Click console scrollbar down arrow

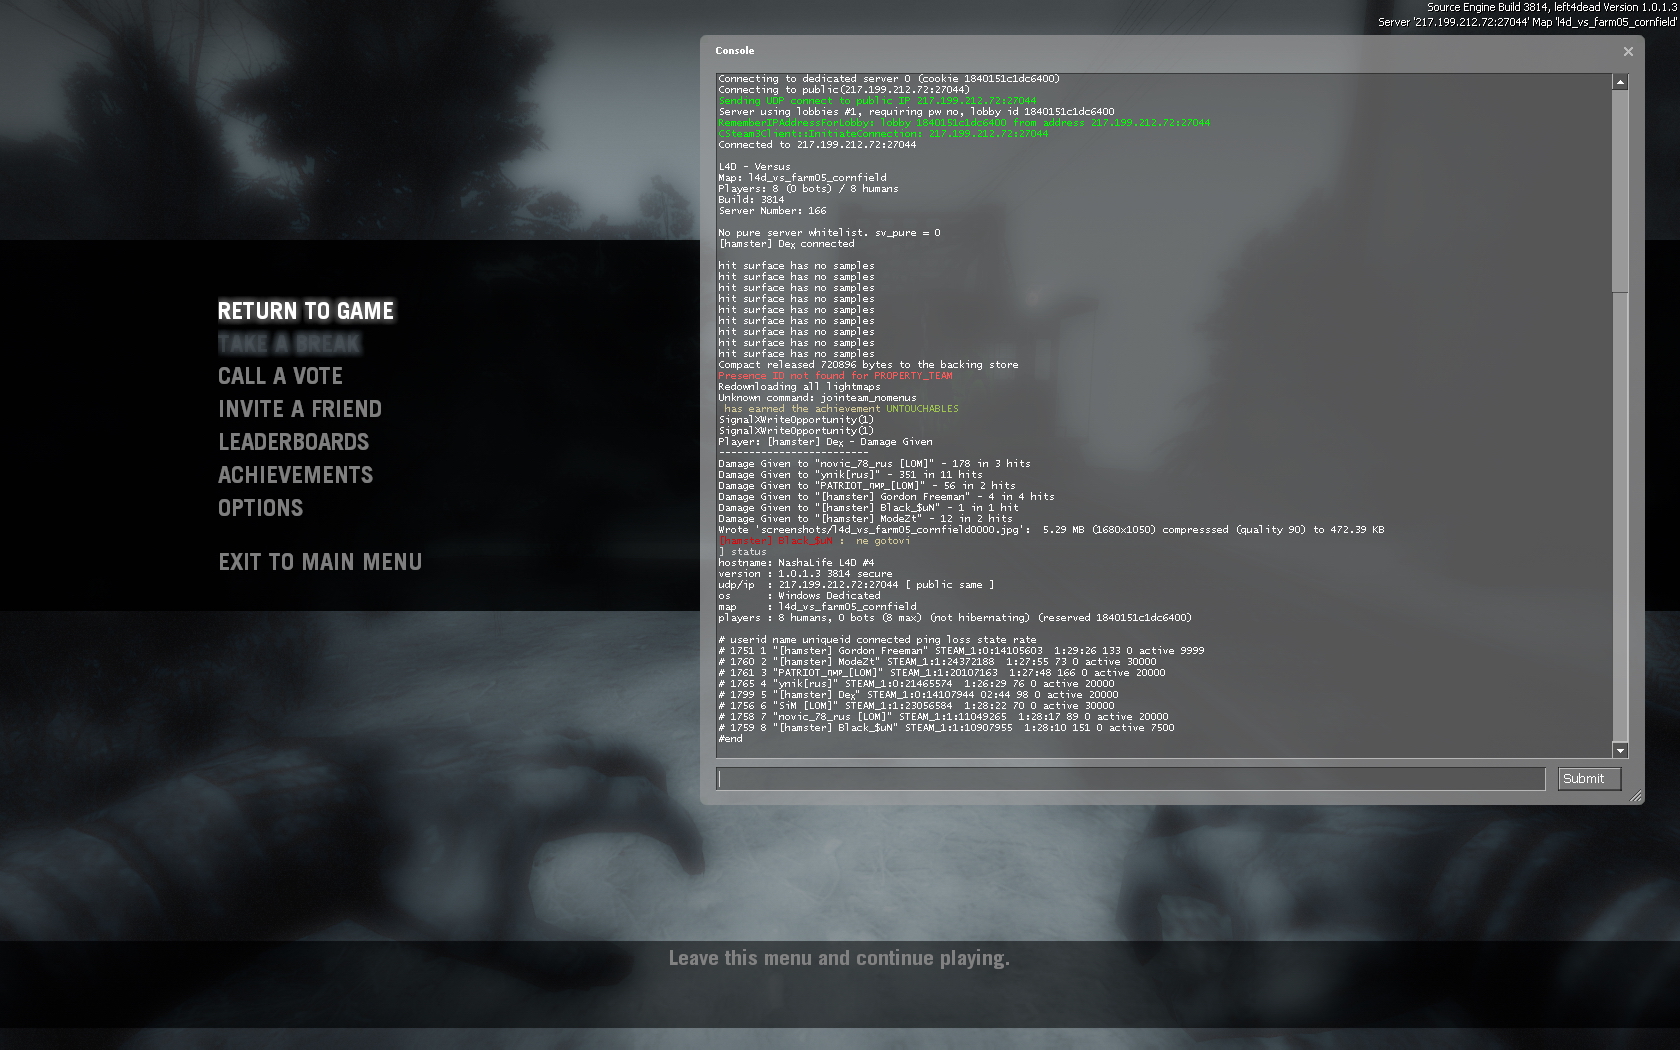click(x=1620, y=750)
